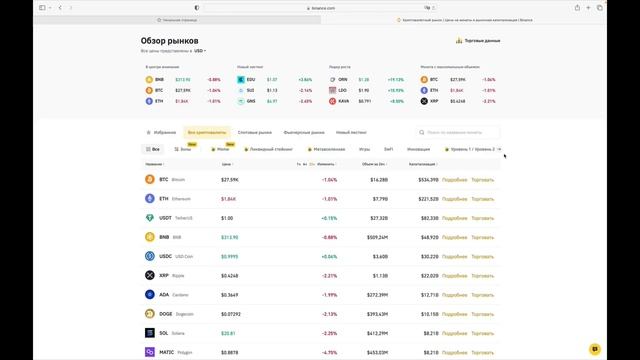Screen dimensions: 640x360
Task: Sort table by Название column header
Action: pos(155,164)
